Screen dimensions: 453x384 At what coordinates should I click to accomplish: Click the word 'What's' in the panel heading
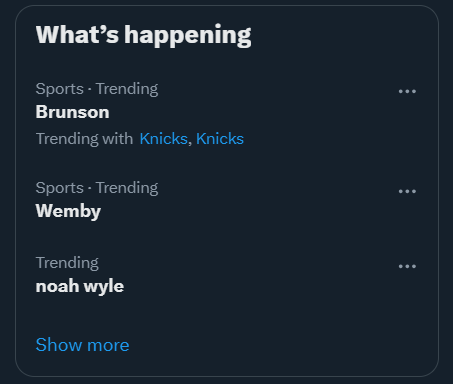77,35
